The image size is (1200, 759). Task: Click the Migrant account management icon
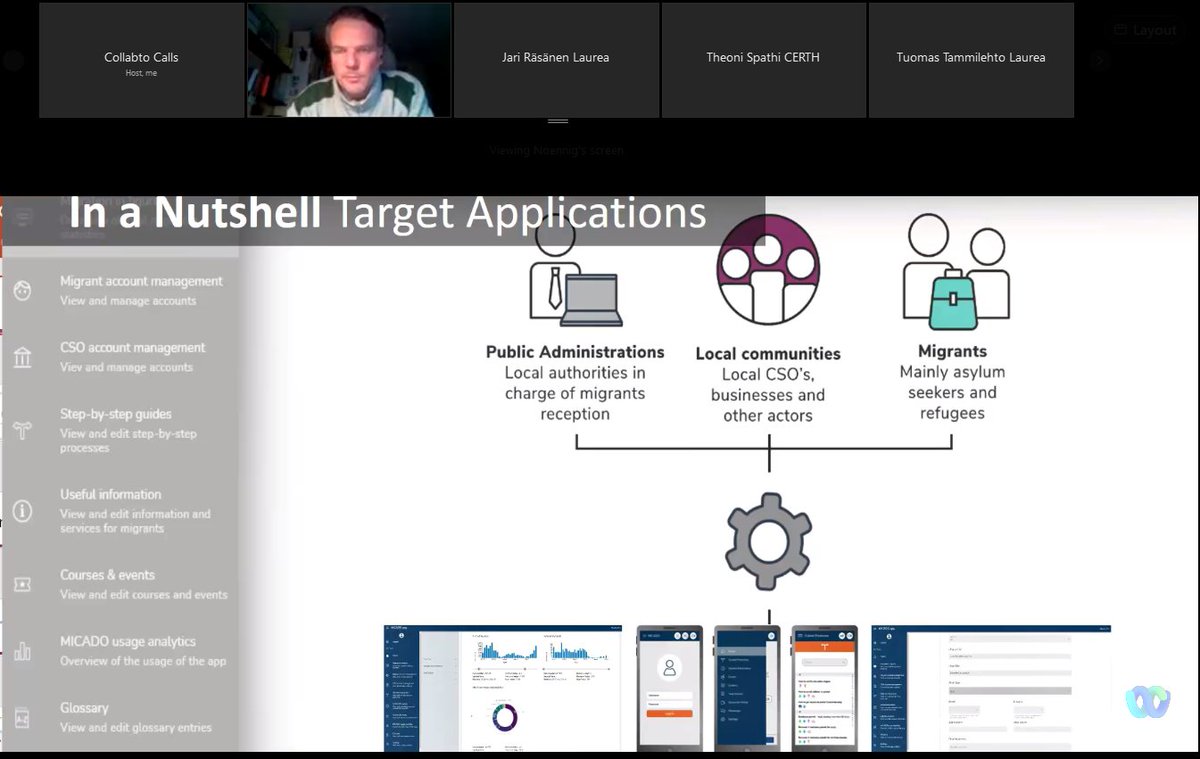[22, 290]
